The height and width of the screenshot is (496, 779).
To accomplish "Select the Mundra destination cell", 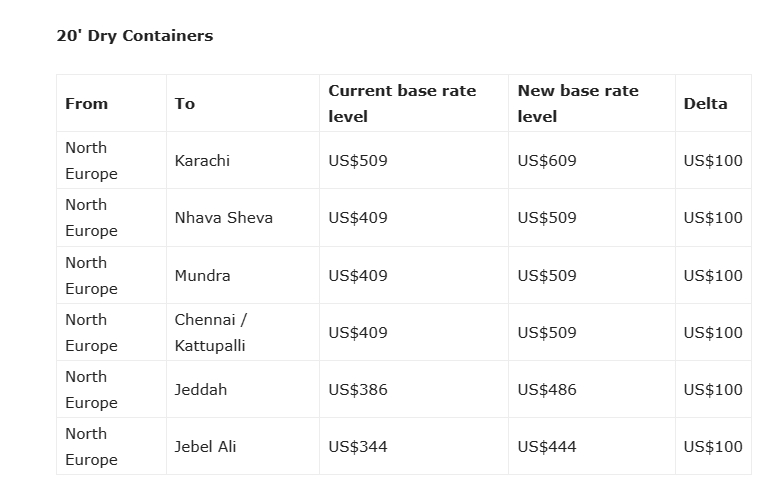I will 202,276.
